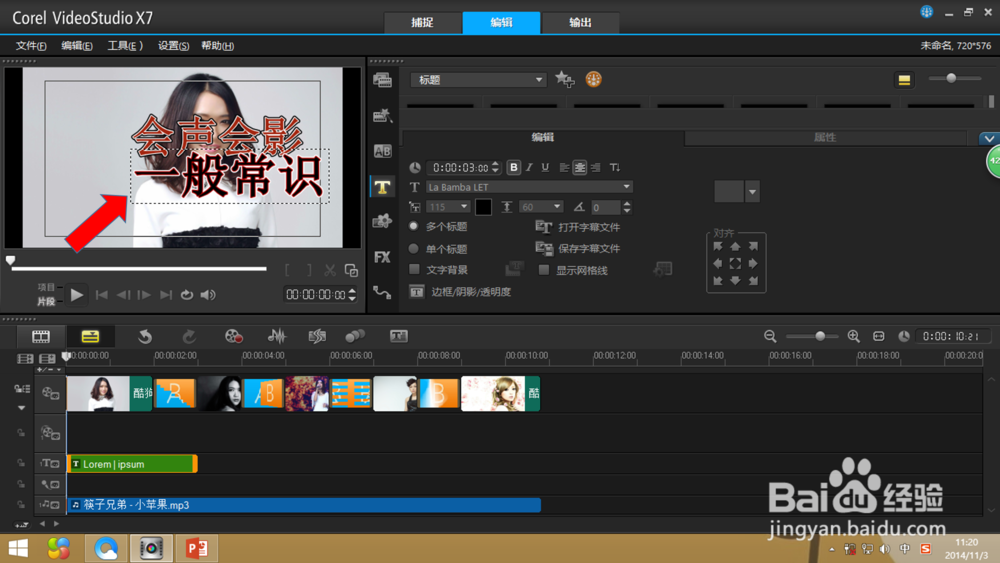The height and width of the screenshot is (563, 1000).
Task: Open the Track Motion tool
Action: (x=355, y=336)
